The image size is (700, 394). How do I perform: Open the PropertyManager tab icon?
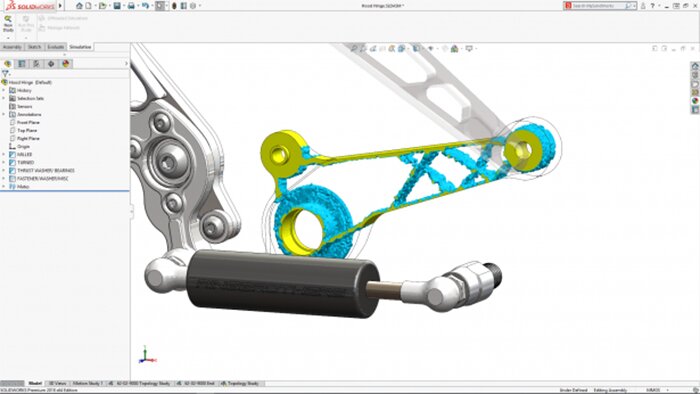tap(22, 64)
